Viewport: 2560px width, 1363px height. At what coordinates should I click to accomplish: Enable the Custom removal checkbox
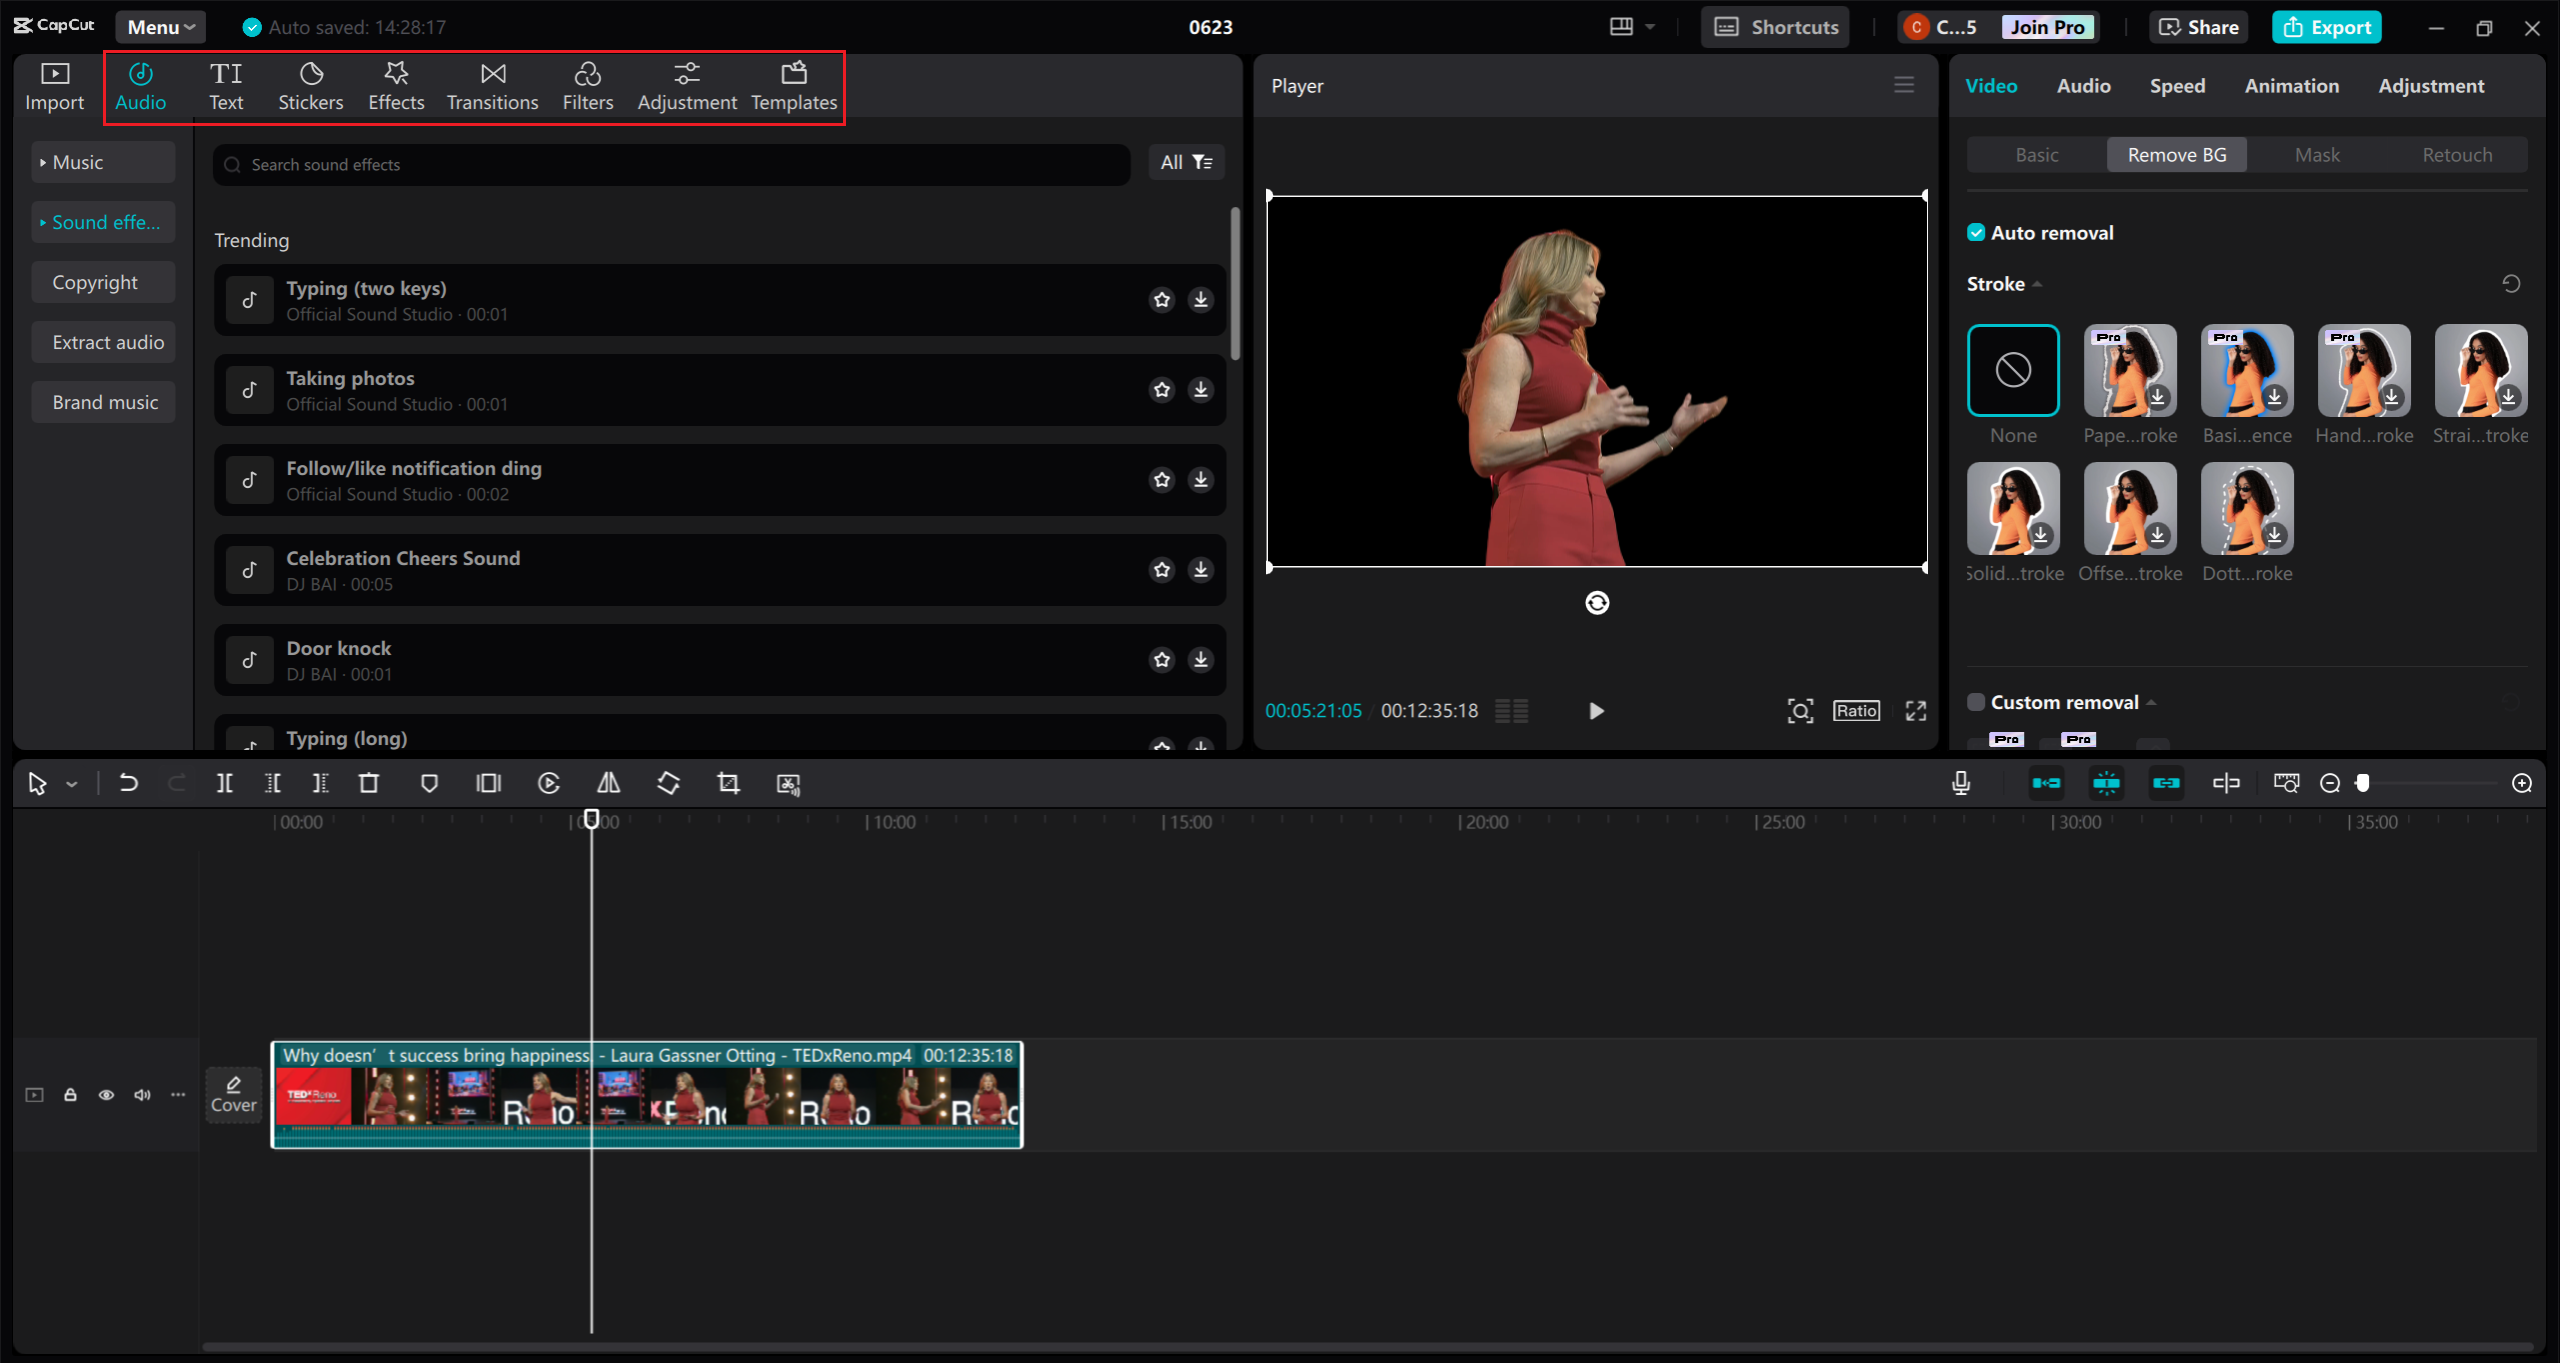click(1976, 702)
